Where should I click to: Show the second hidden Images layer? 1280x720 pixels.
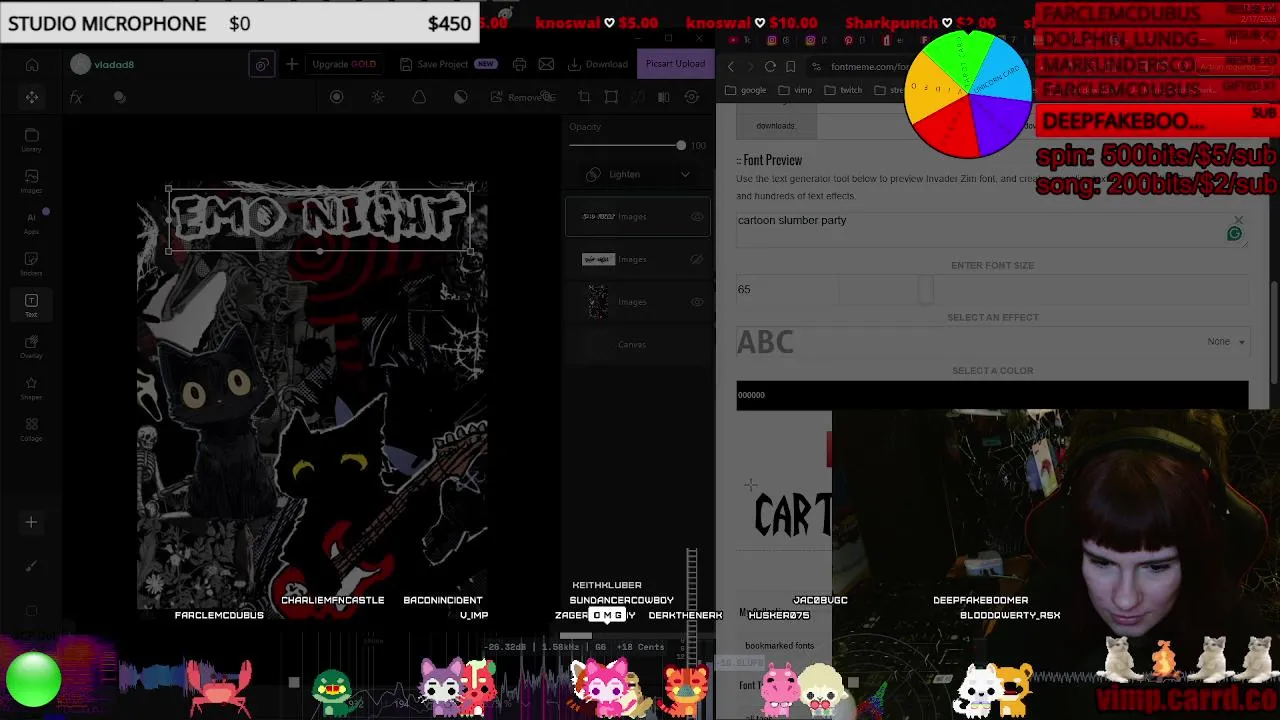(697, 259)
